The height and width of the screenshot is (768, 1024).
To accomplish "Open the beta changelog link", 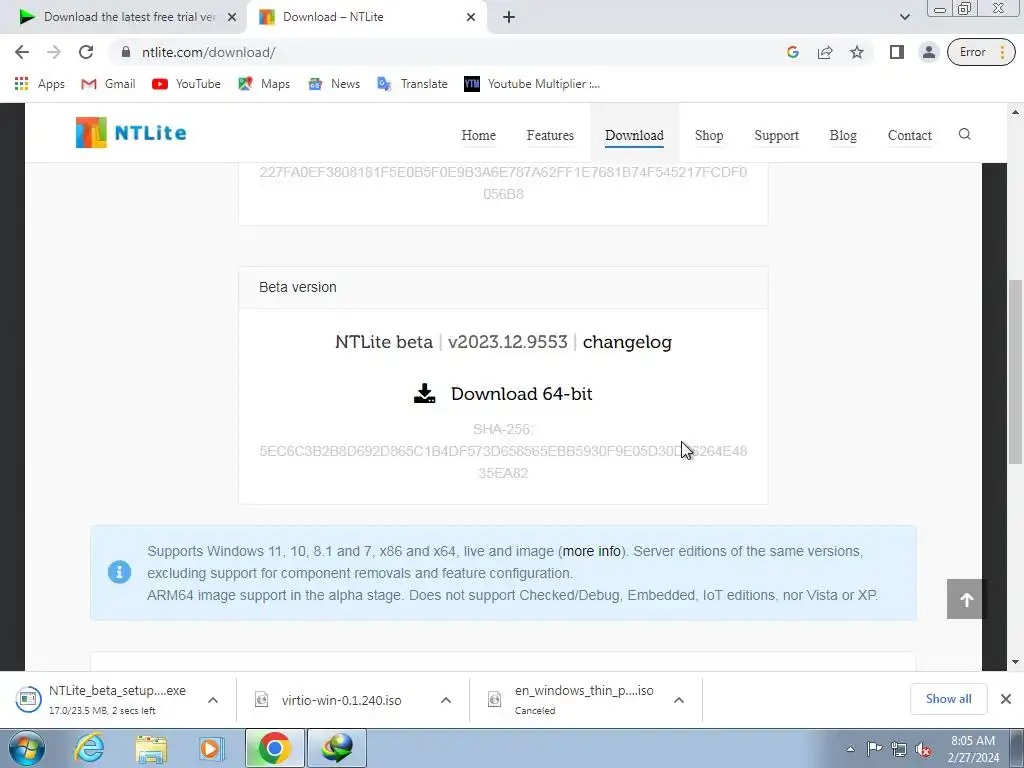I will point(627,342).
